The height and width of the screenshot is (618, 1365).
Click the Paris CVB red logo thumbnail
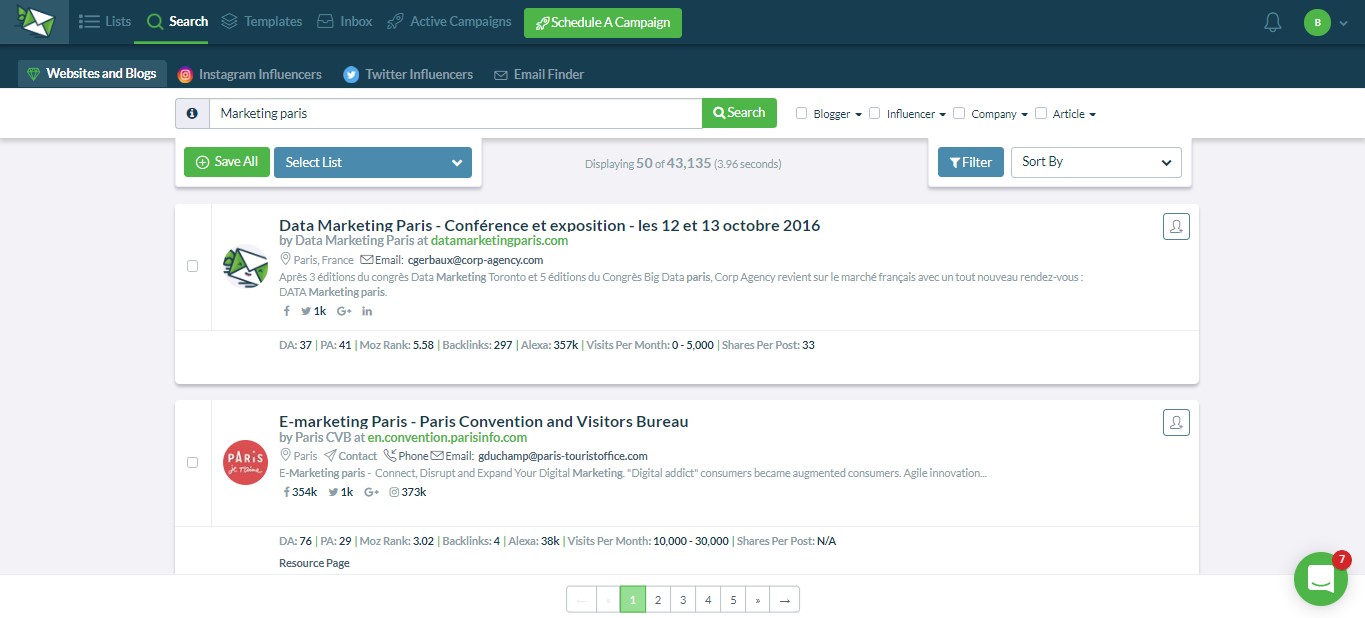point(245,462)
